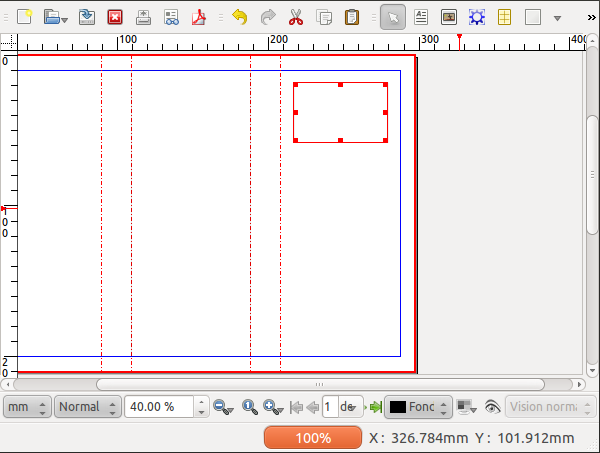
Task: Export document as PDF
Action: pos(199,17)
